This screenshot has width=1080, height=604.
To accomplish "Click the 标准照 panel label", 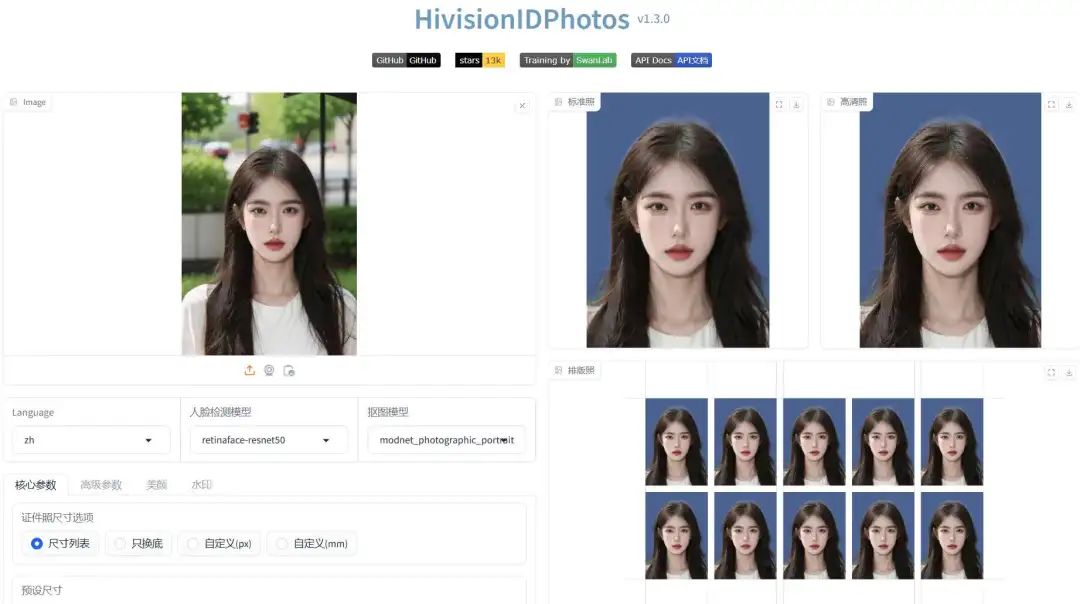I will tap(575, 102).
